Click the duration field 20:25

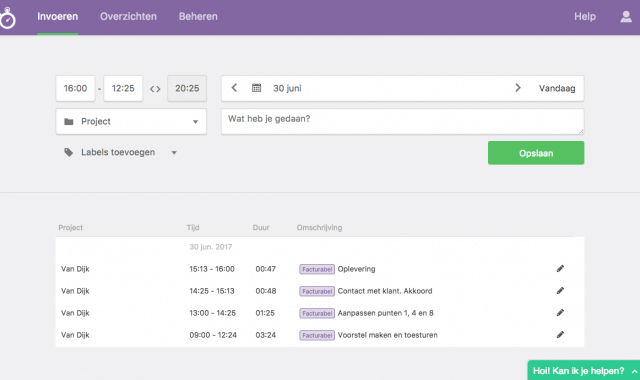(x=187, y=88)
